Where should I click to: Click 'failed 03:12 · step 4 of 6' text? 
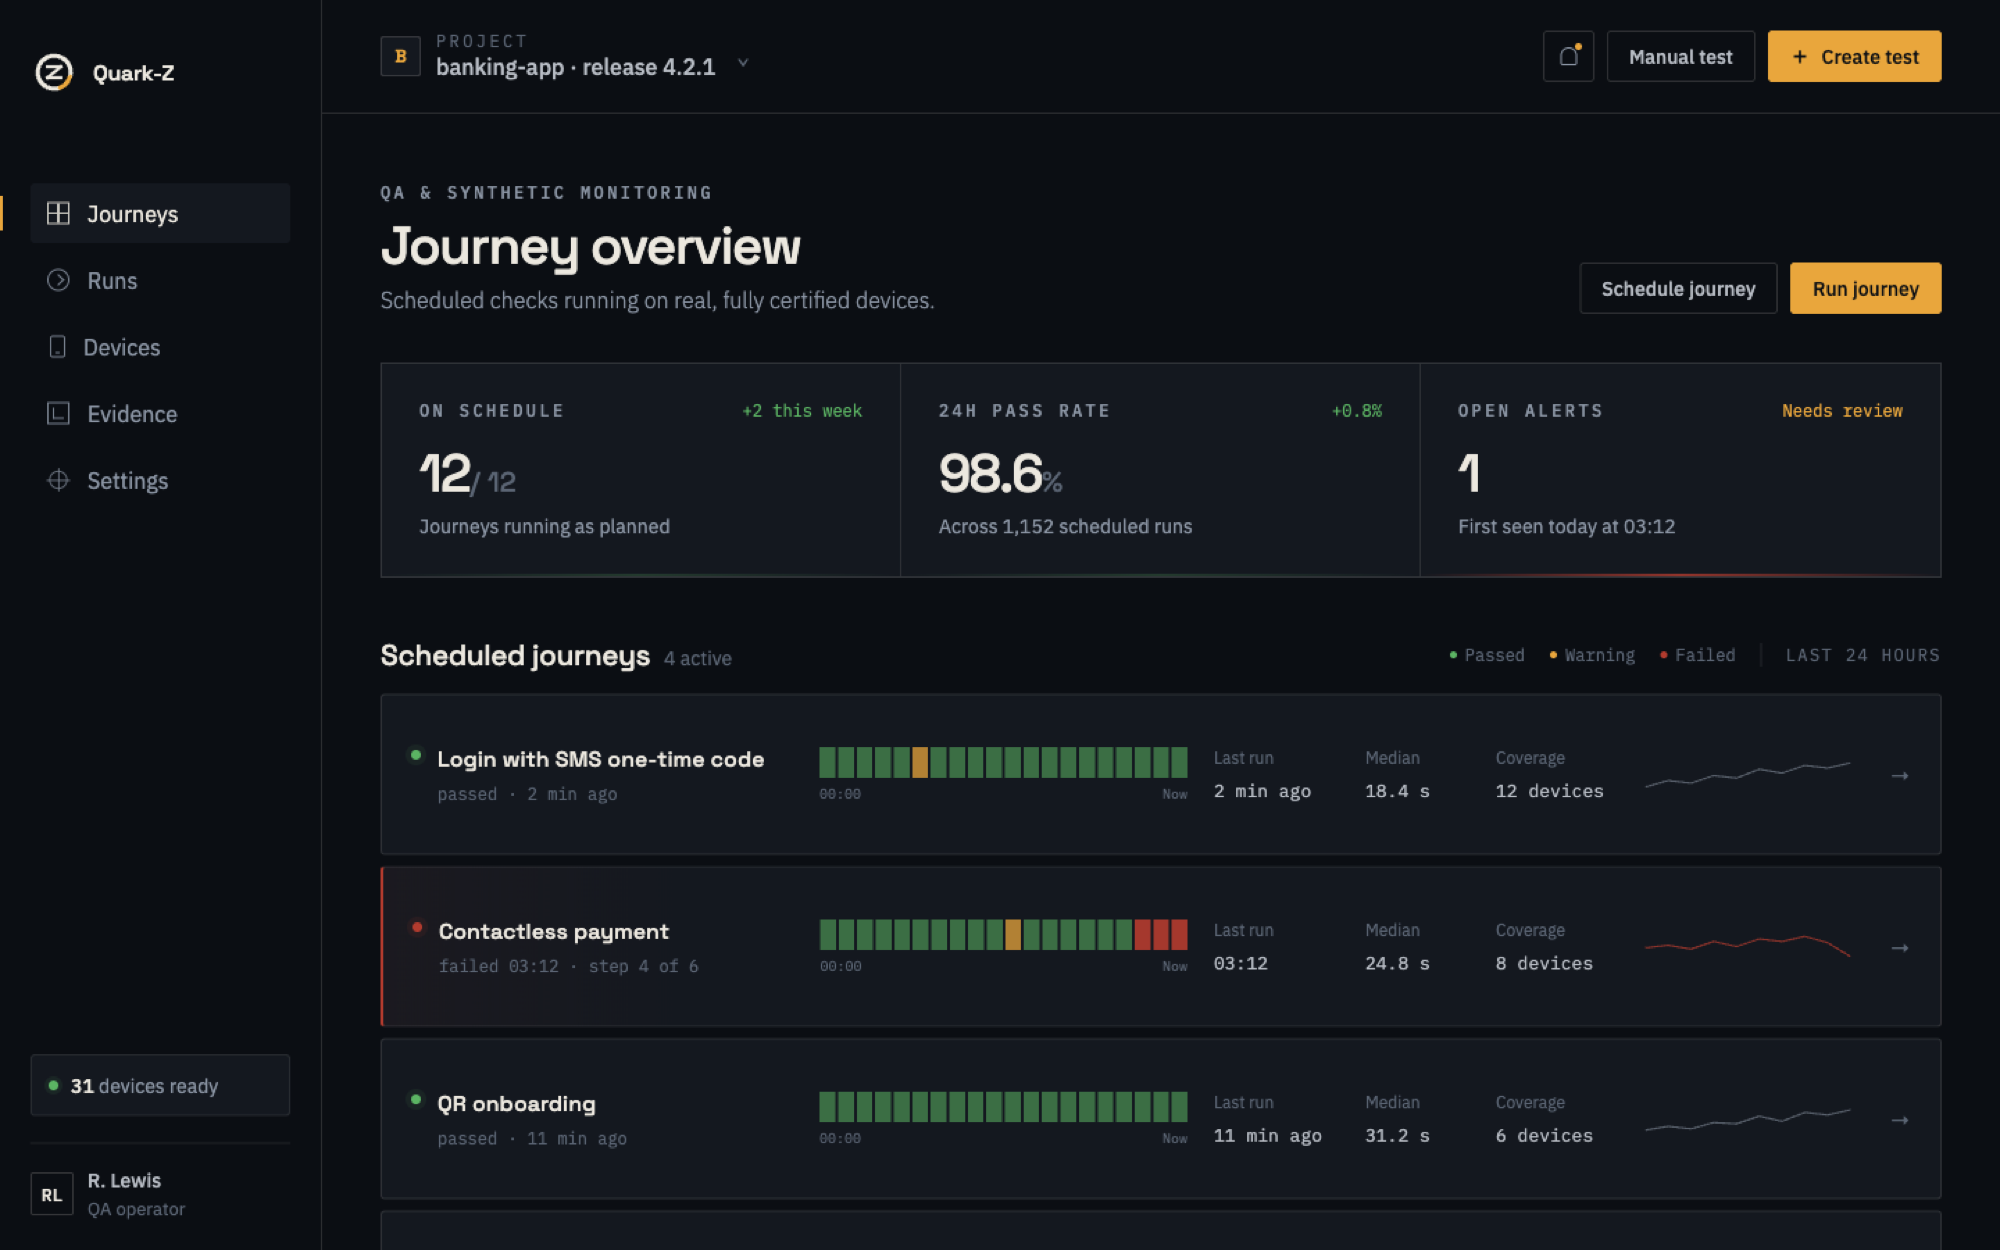[x=568, y=966]
